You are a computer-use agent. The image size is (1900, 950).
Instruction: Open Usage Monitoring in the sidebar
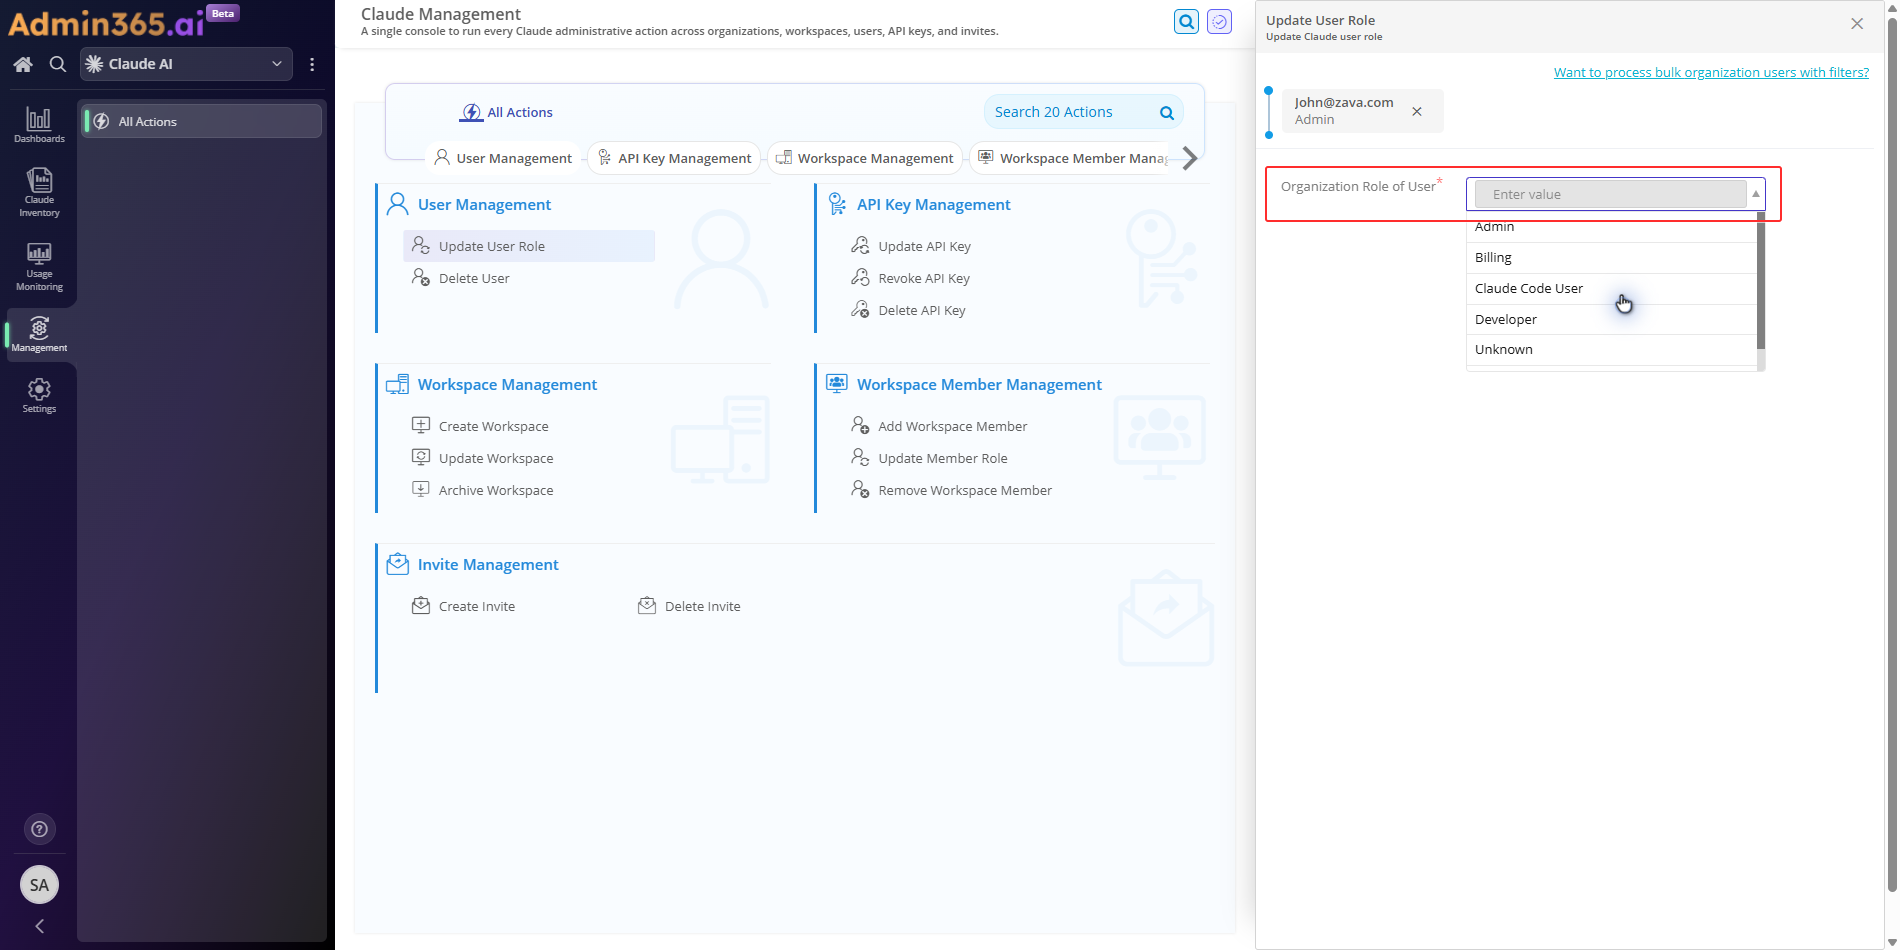(39, 266)
